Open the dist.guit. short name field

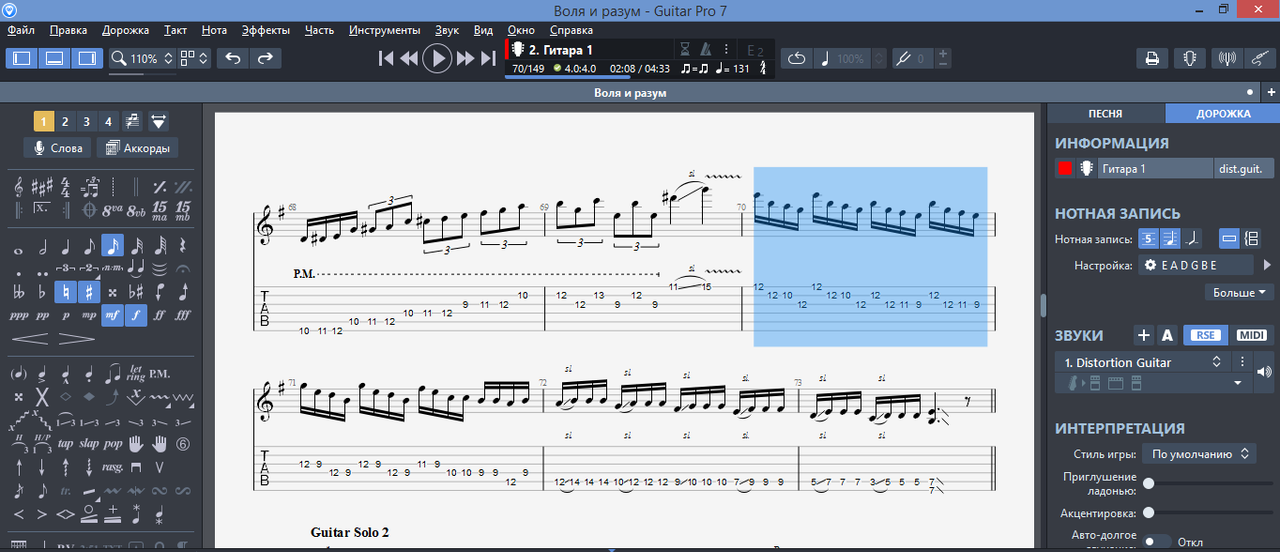click(1246, 169)
